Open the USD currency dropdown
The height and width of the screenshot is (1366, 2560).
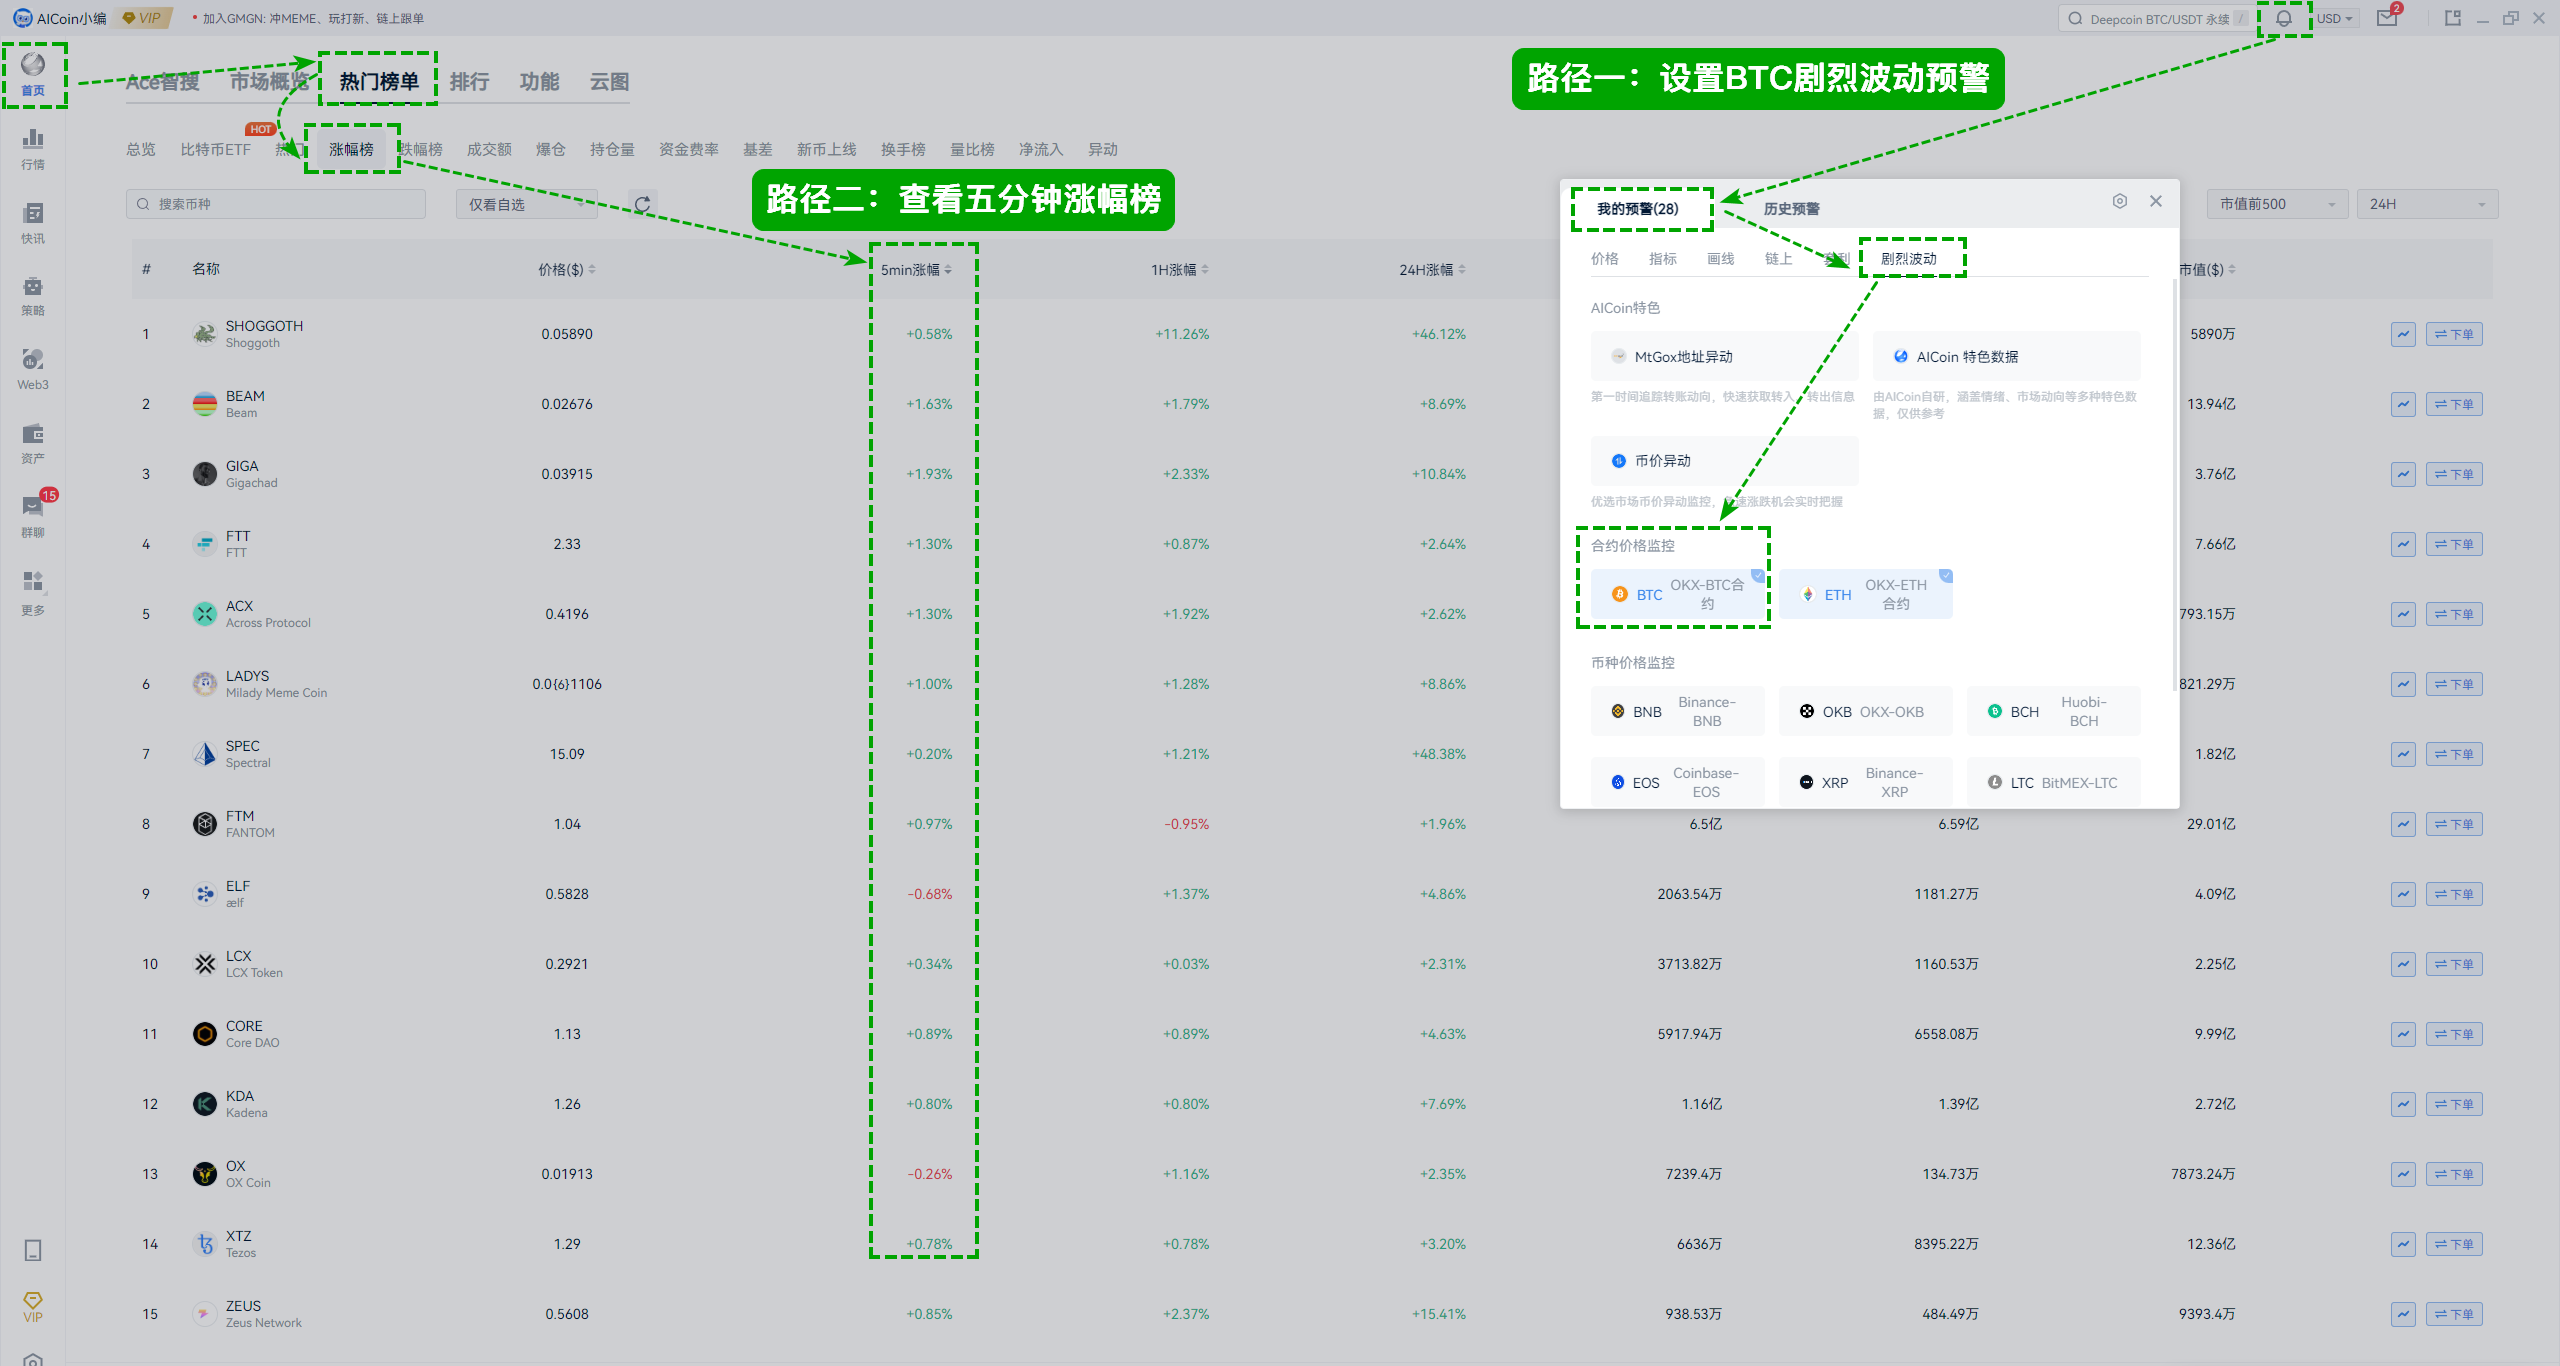(x=2335, y=18)
